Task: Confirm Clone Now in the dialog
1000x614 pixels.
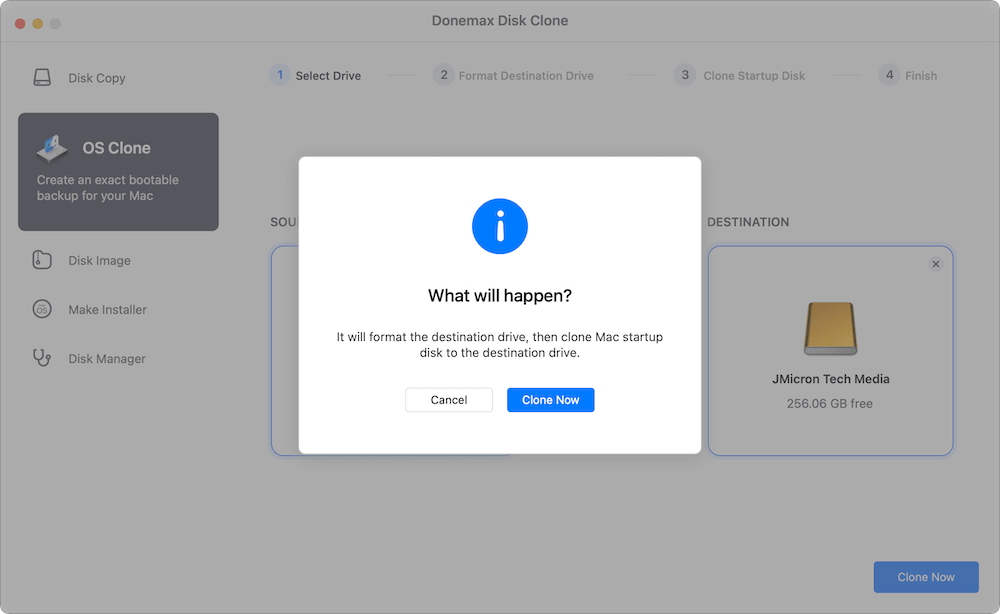Action: [550, 400]
